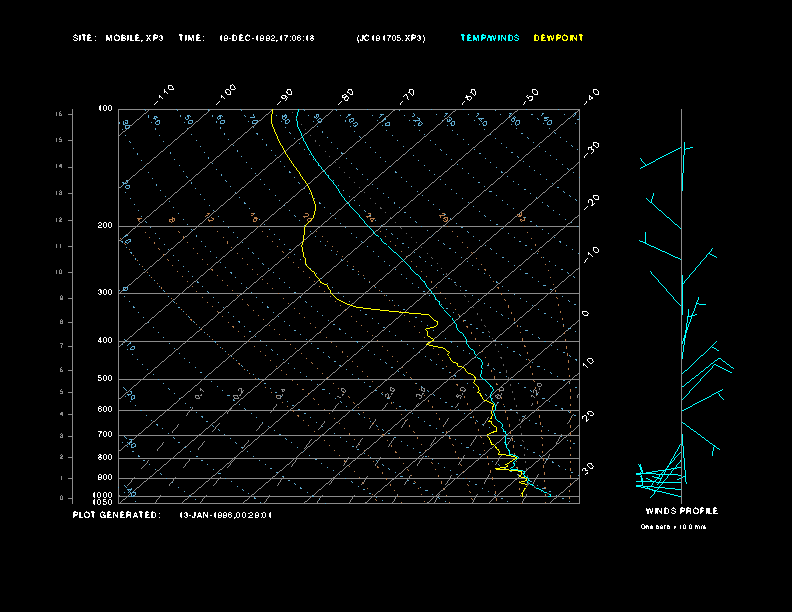The image size is (792, 612).
Task: Click the 400 pressure level label
Action: point(105,340)
